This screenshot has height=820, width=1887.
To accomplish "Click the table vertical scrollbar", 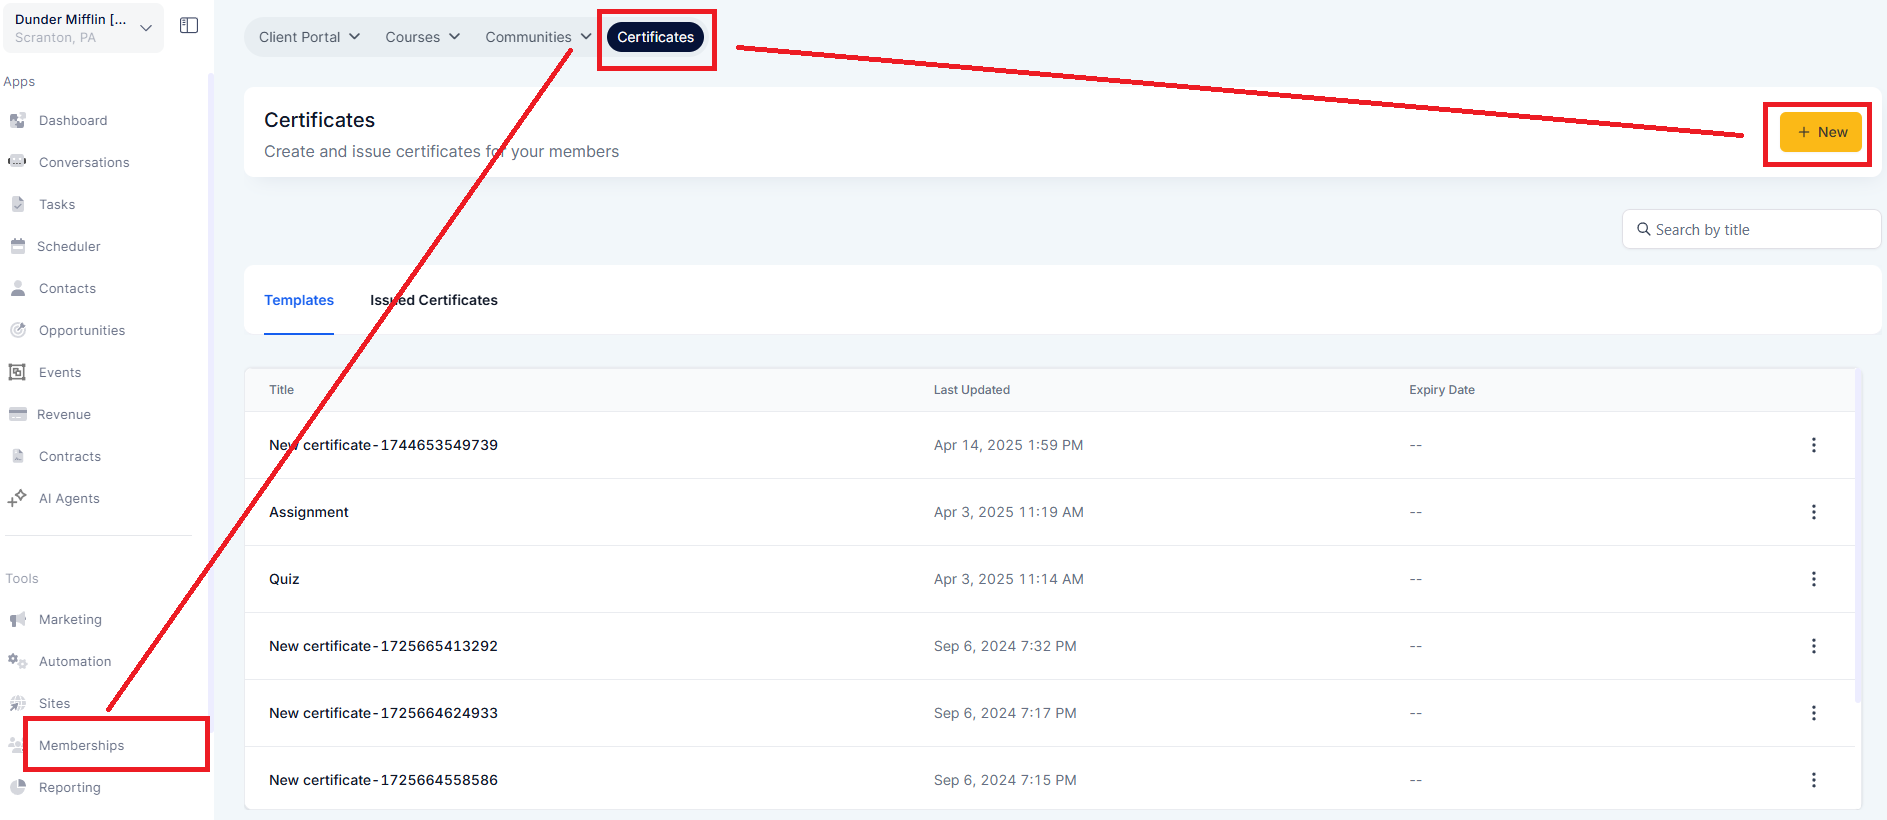I will (1858, 535).
